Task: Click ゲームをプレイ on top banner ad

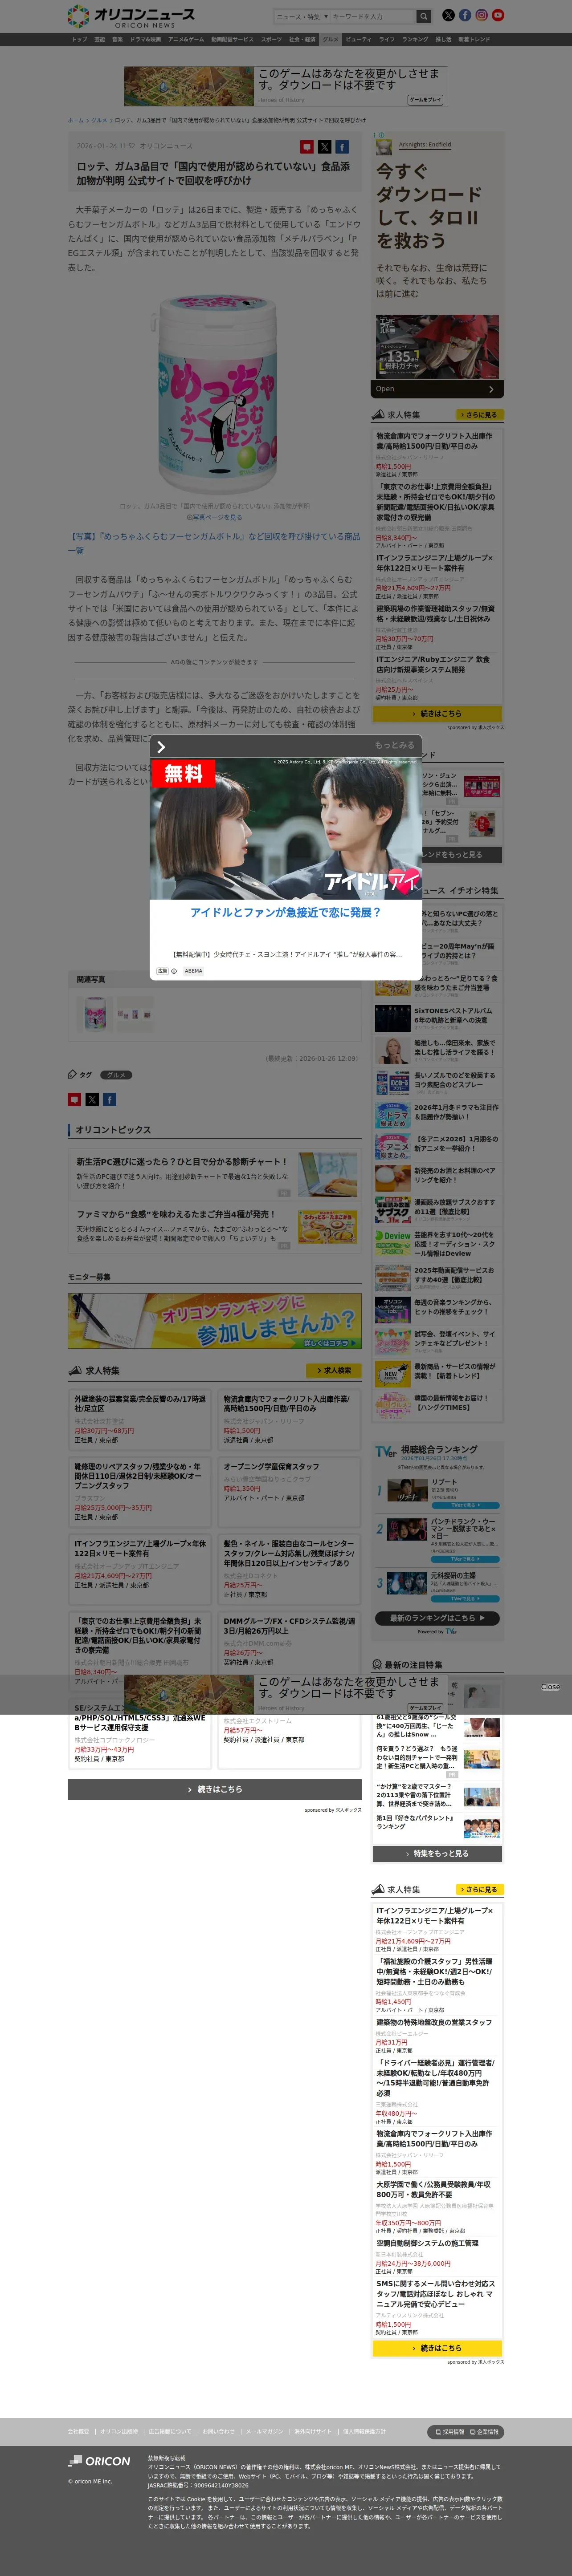Action: (425, 100)
